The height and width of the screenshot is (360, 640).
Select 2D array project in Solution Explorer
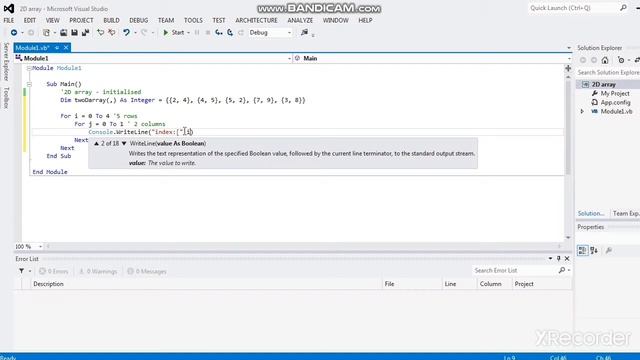point(604,84)
